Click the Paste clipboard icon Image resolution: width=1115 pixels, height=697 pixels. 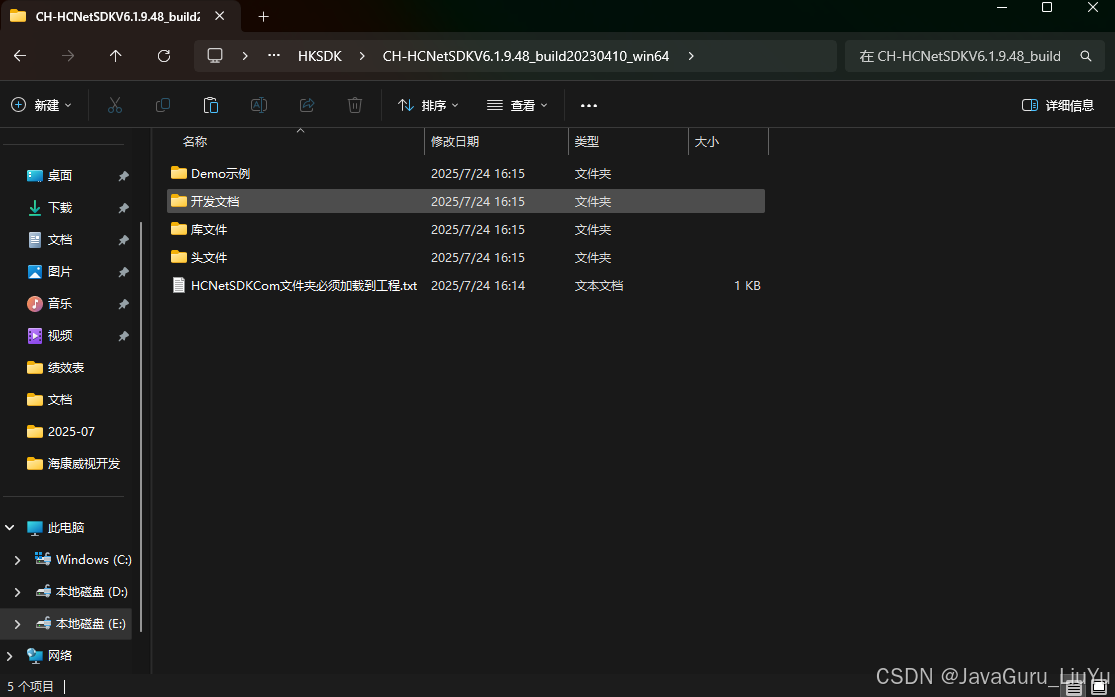[x=210, y=105]
